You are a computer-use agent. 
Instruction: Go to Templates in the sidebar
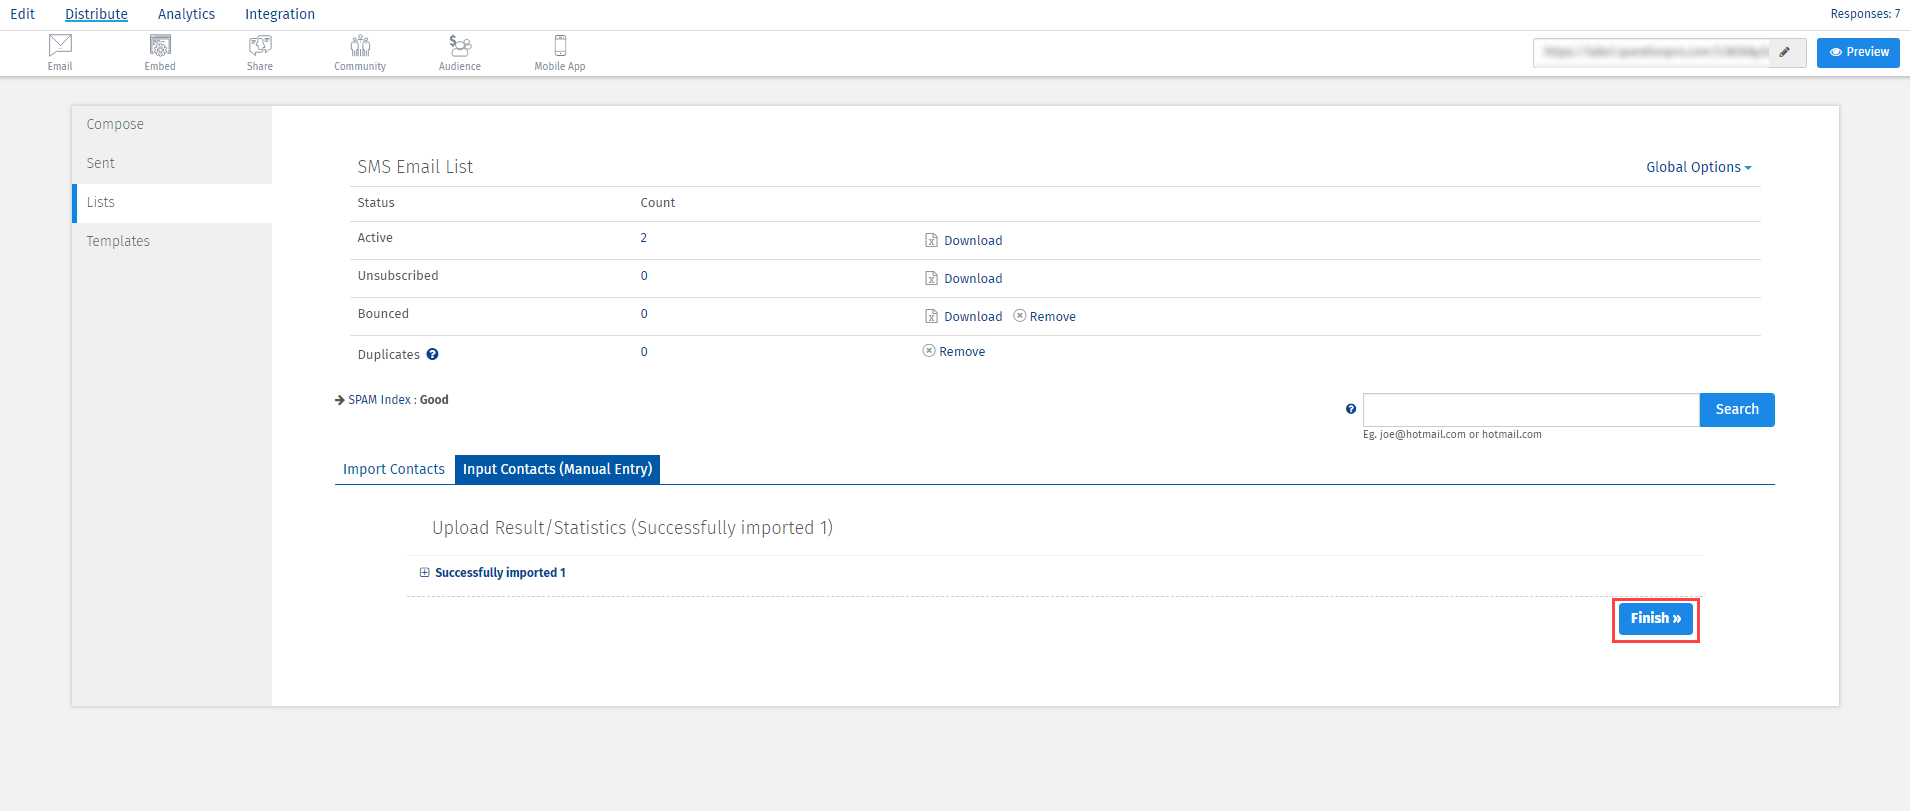click(x=118, y=241)
